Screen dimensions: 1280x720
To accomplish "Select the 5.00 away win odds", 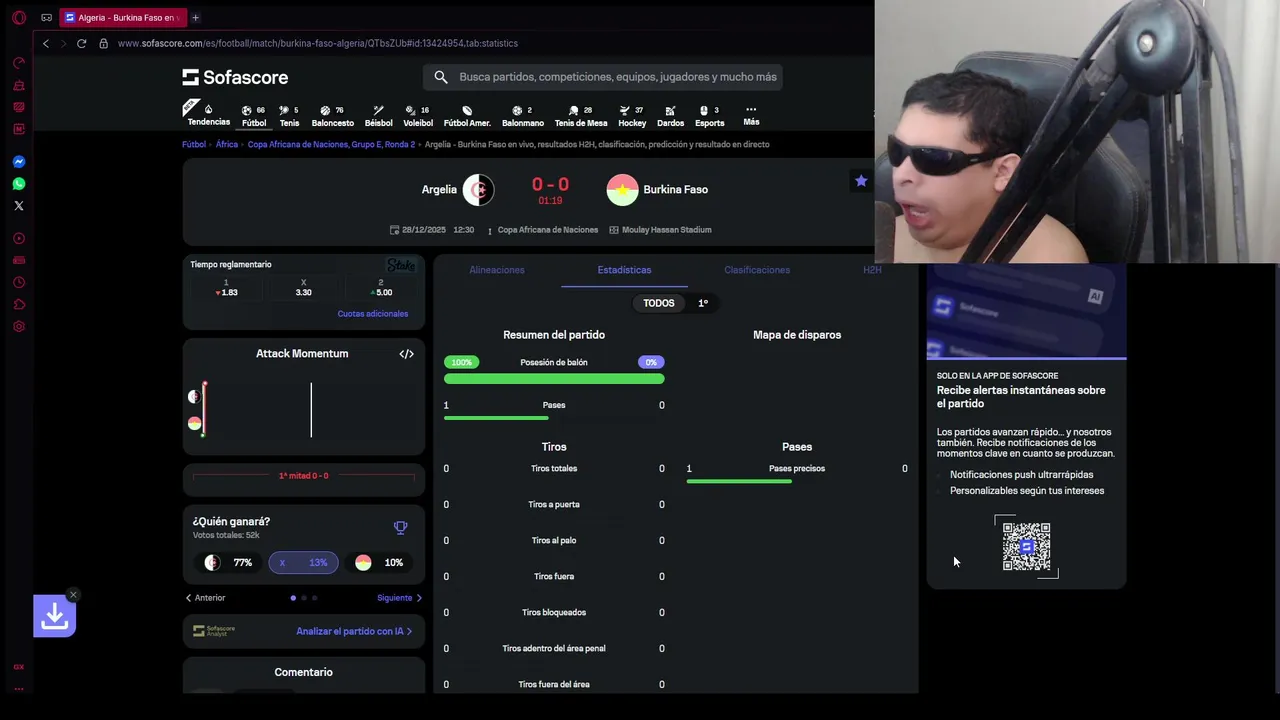I will tap(380, 288).
